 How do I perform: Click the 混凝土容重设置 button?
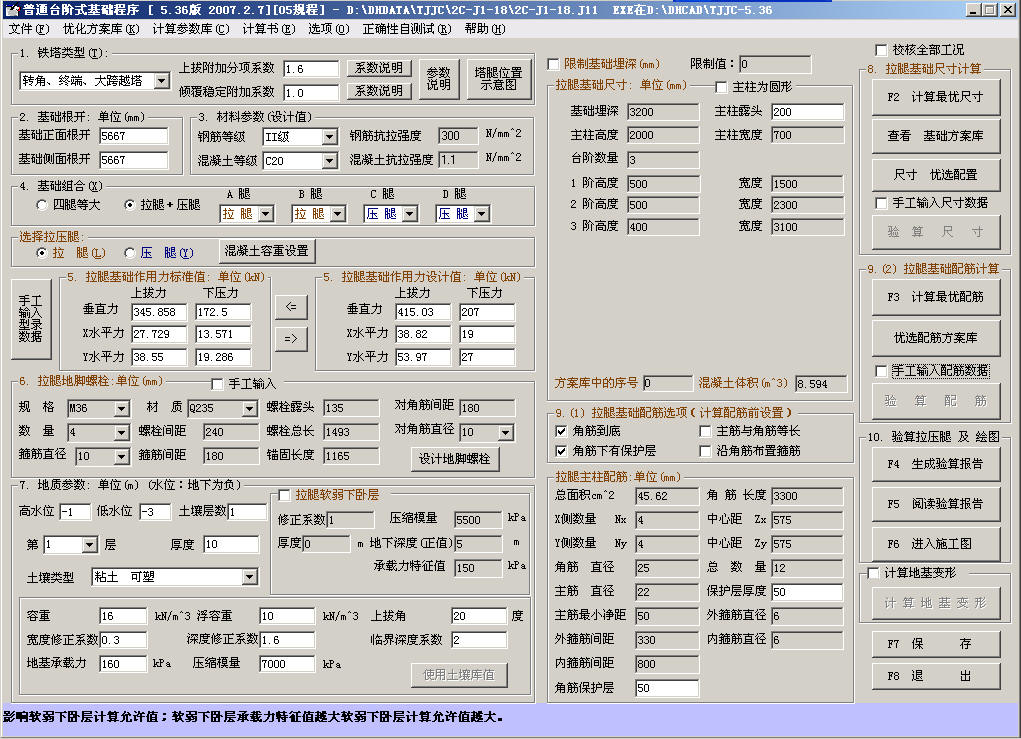(266, 251)
